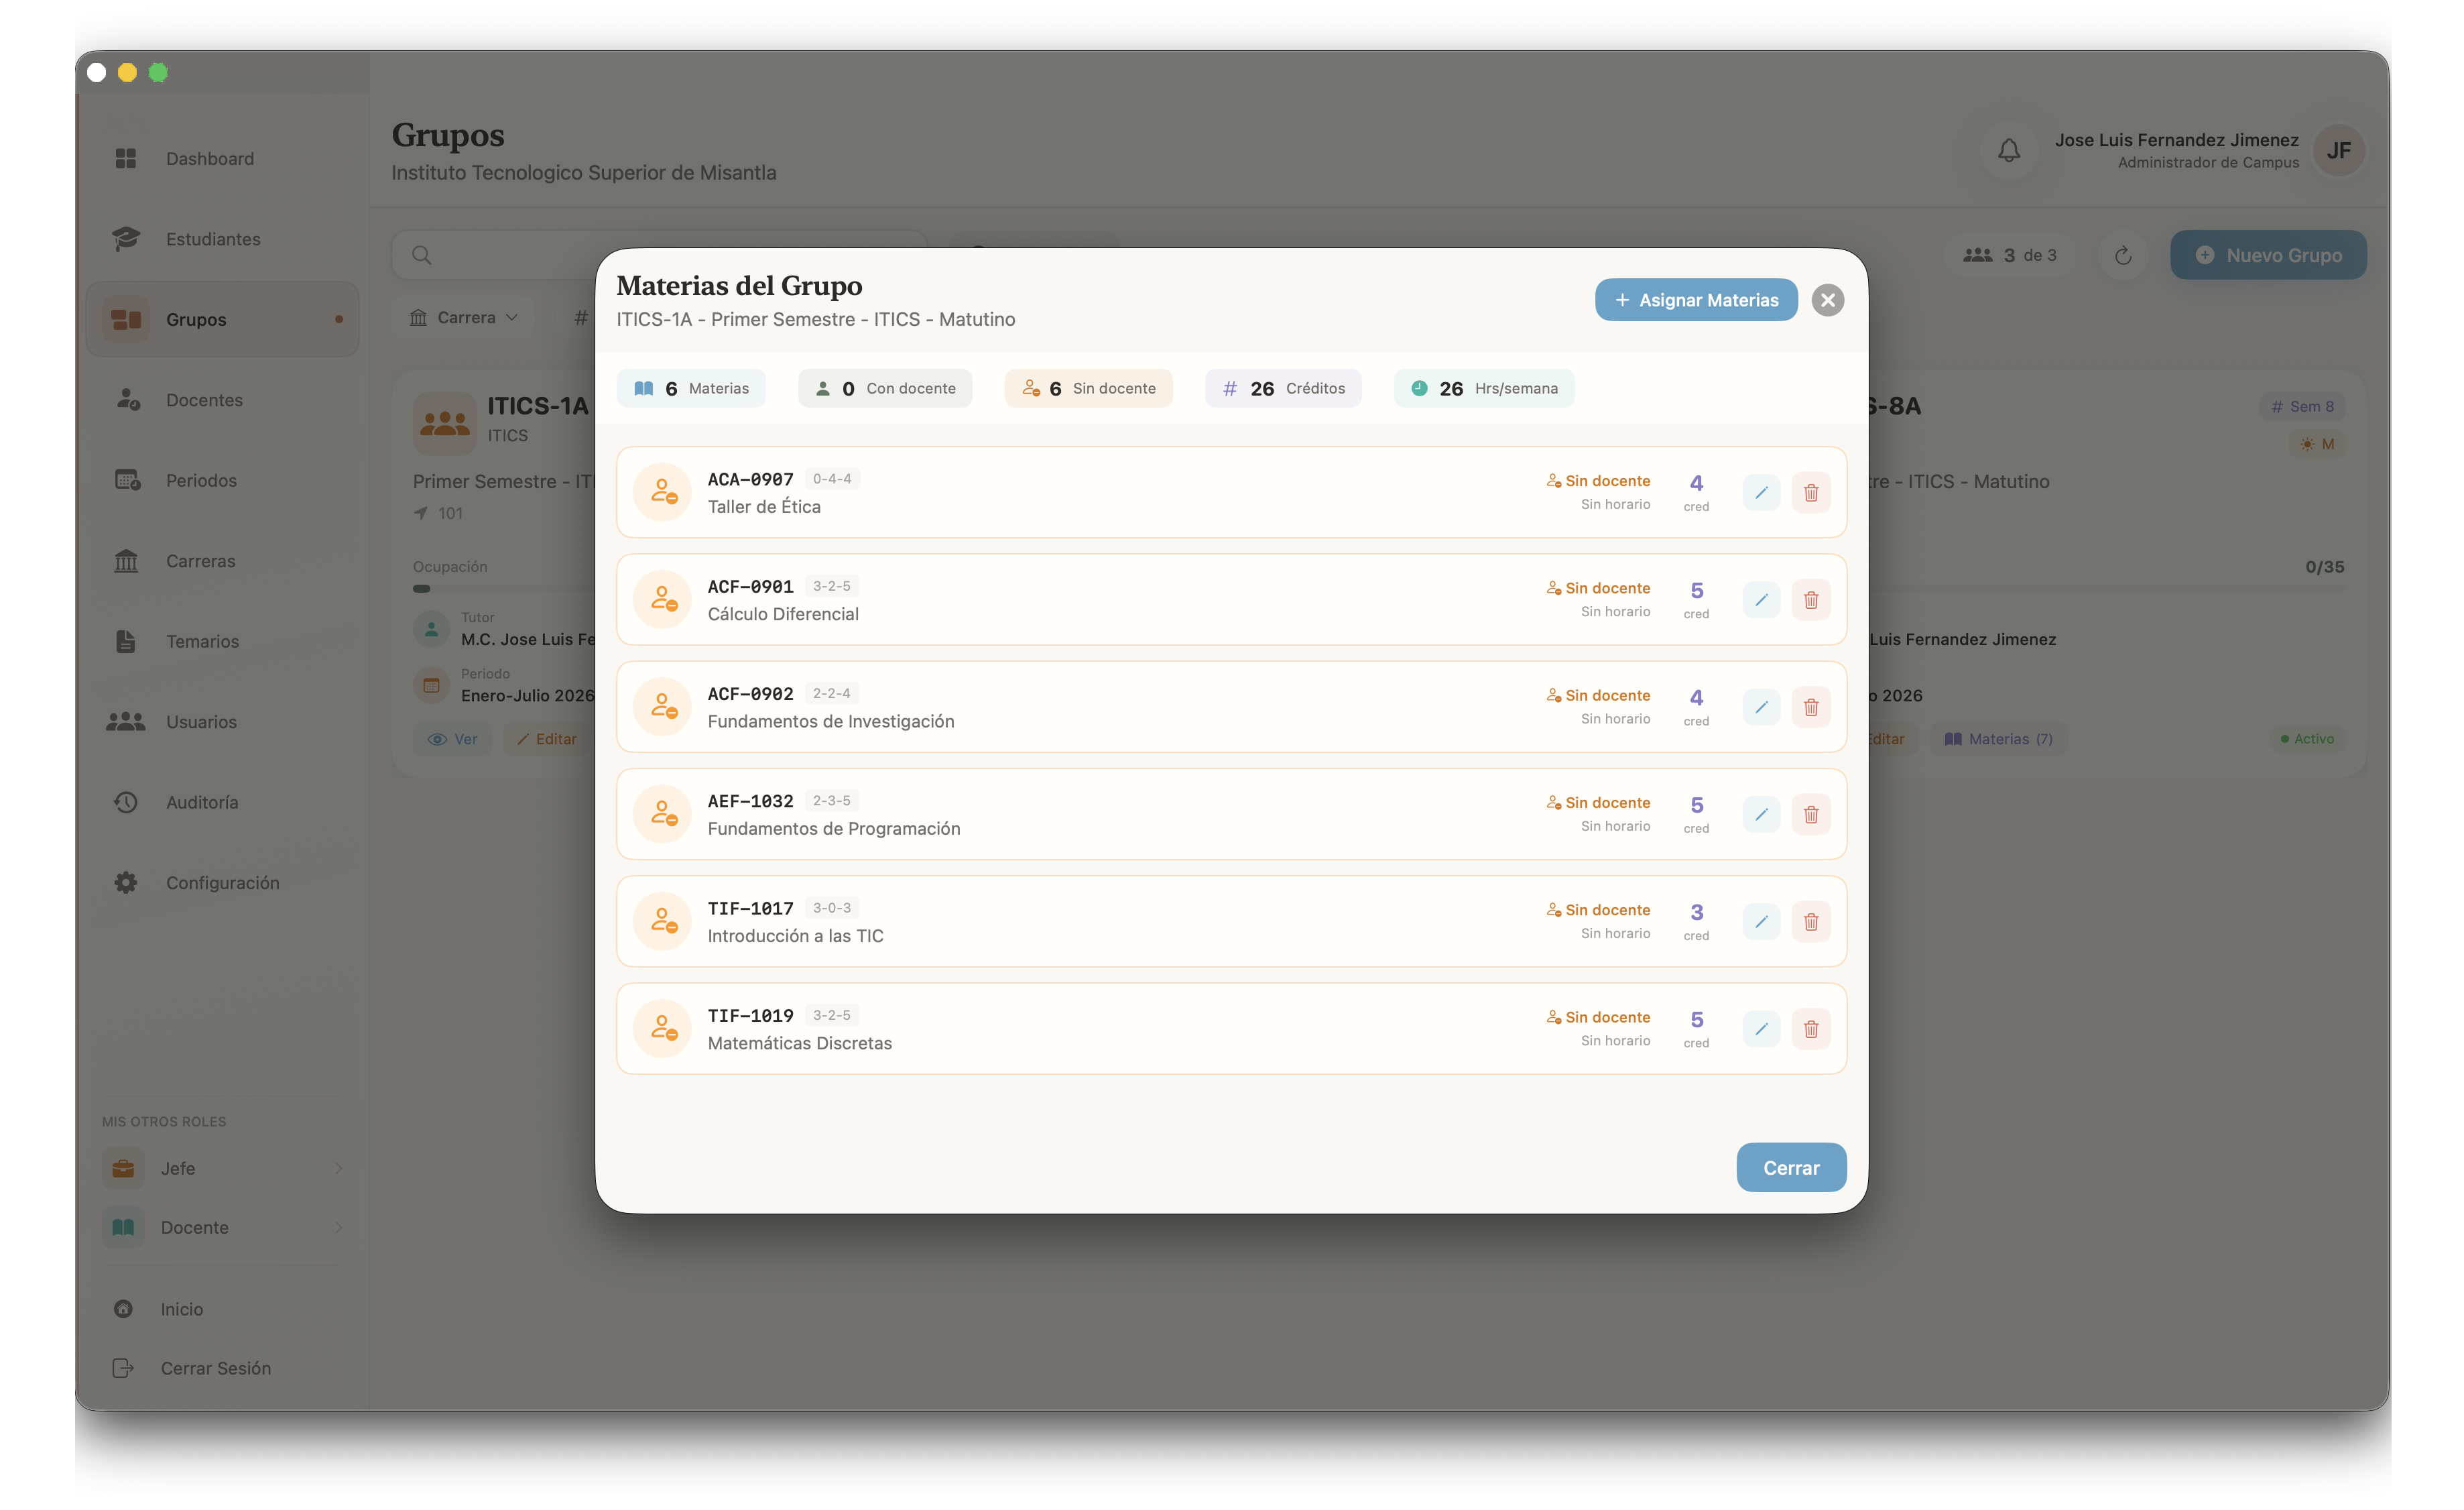Expand the Jefe role chevron
This screenshot has height=1510, width=2464.
click(x=339, y=1168)
